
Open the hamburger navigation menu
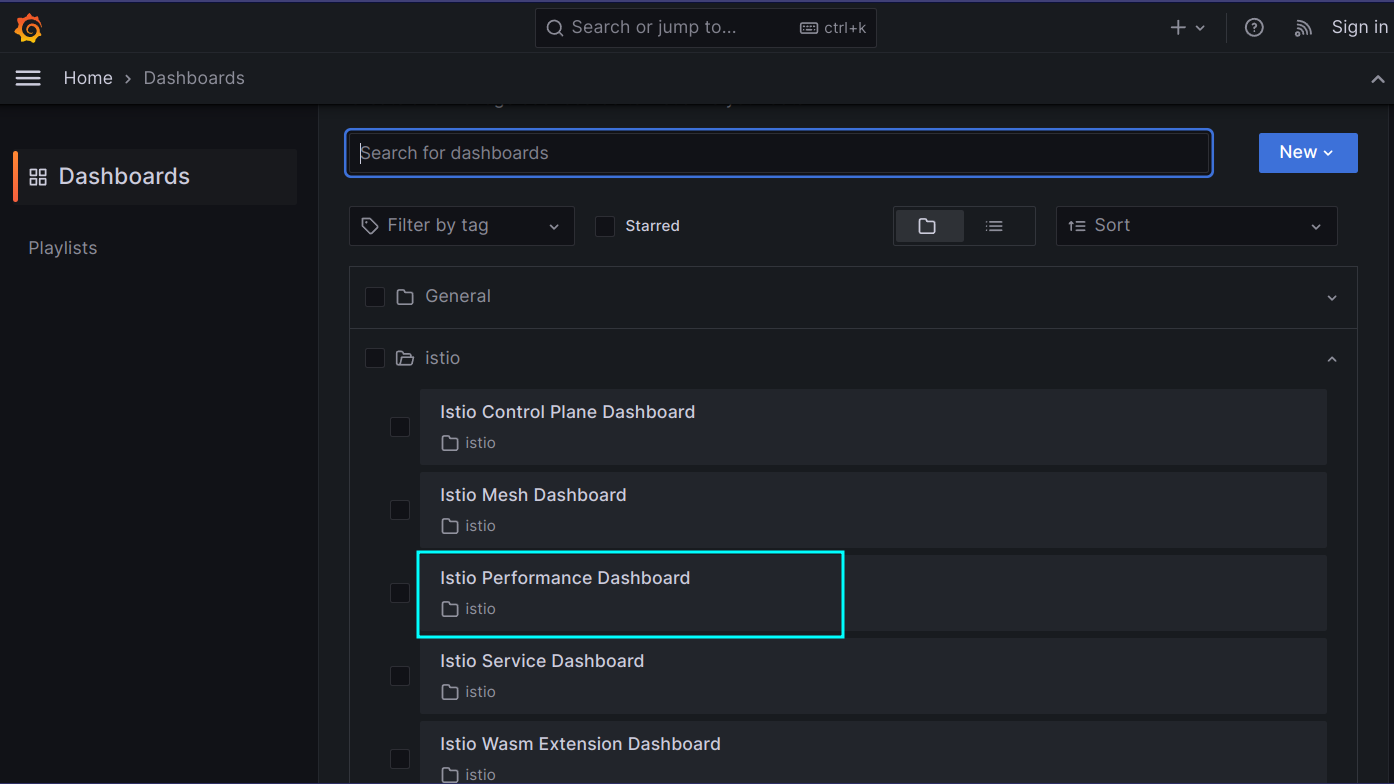(x=28, y=78)
